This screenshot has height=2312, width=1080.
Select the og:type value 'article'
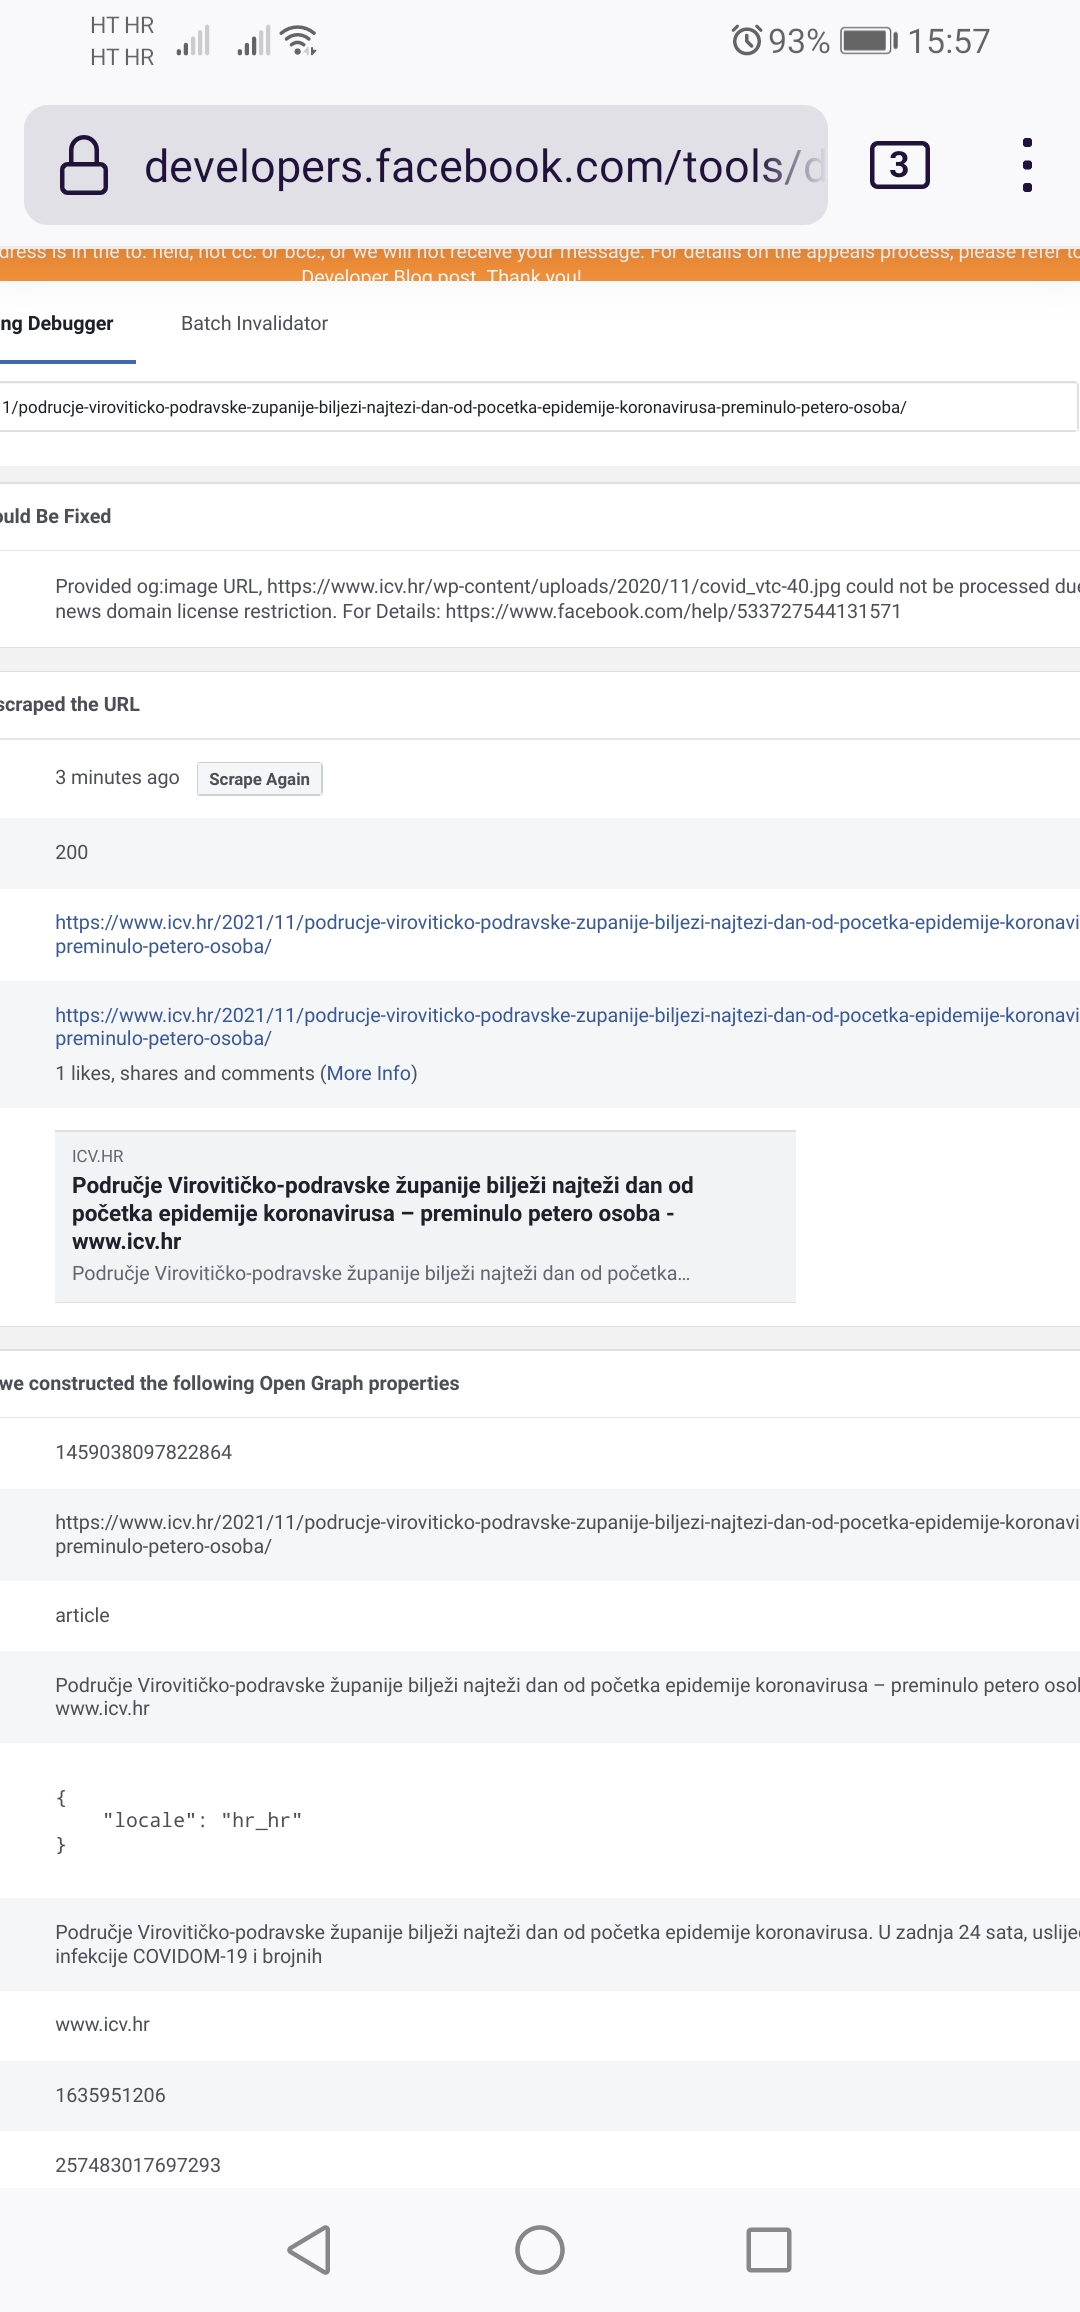(82, 1615)
